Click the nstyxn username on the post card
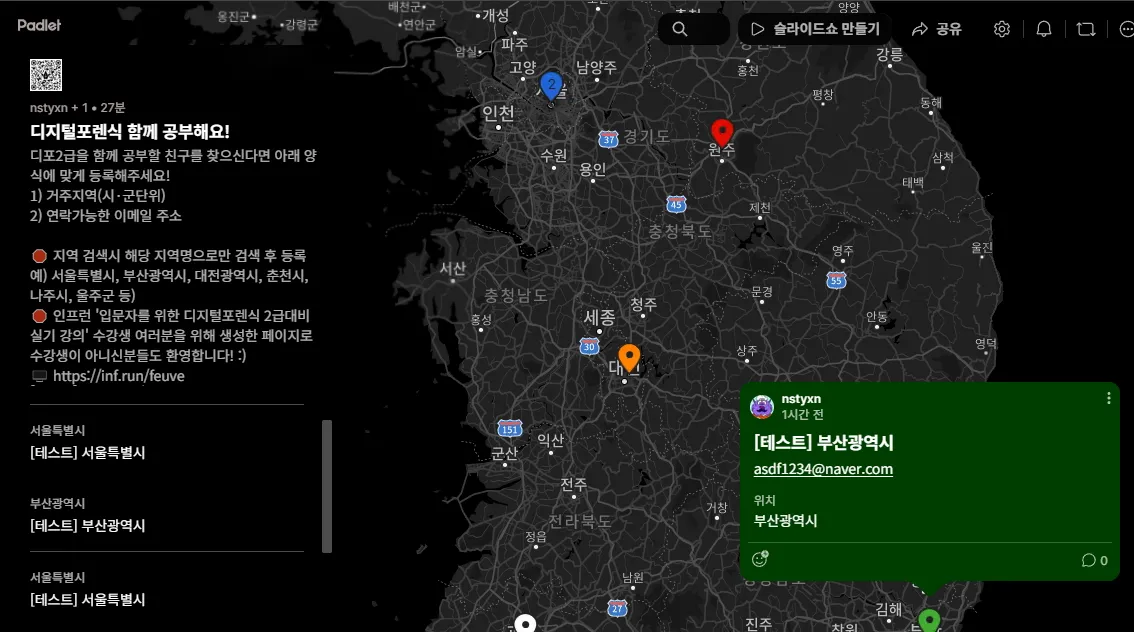This screenshot has height=632, width=1134. (801, 398)
